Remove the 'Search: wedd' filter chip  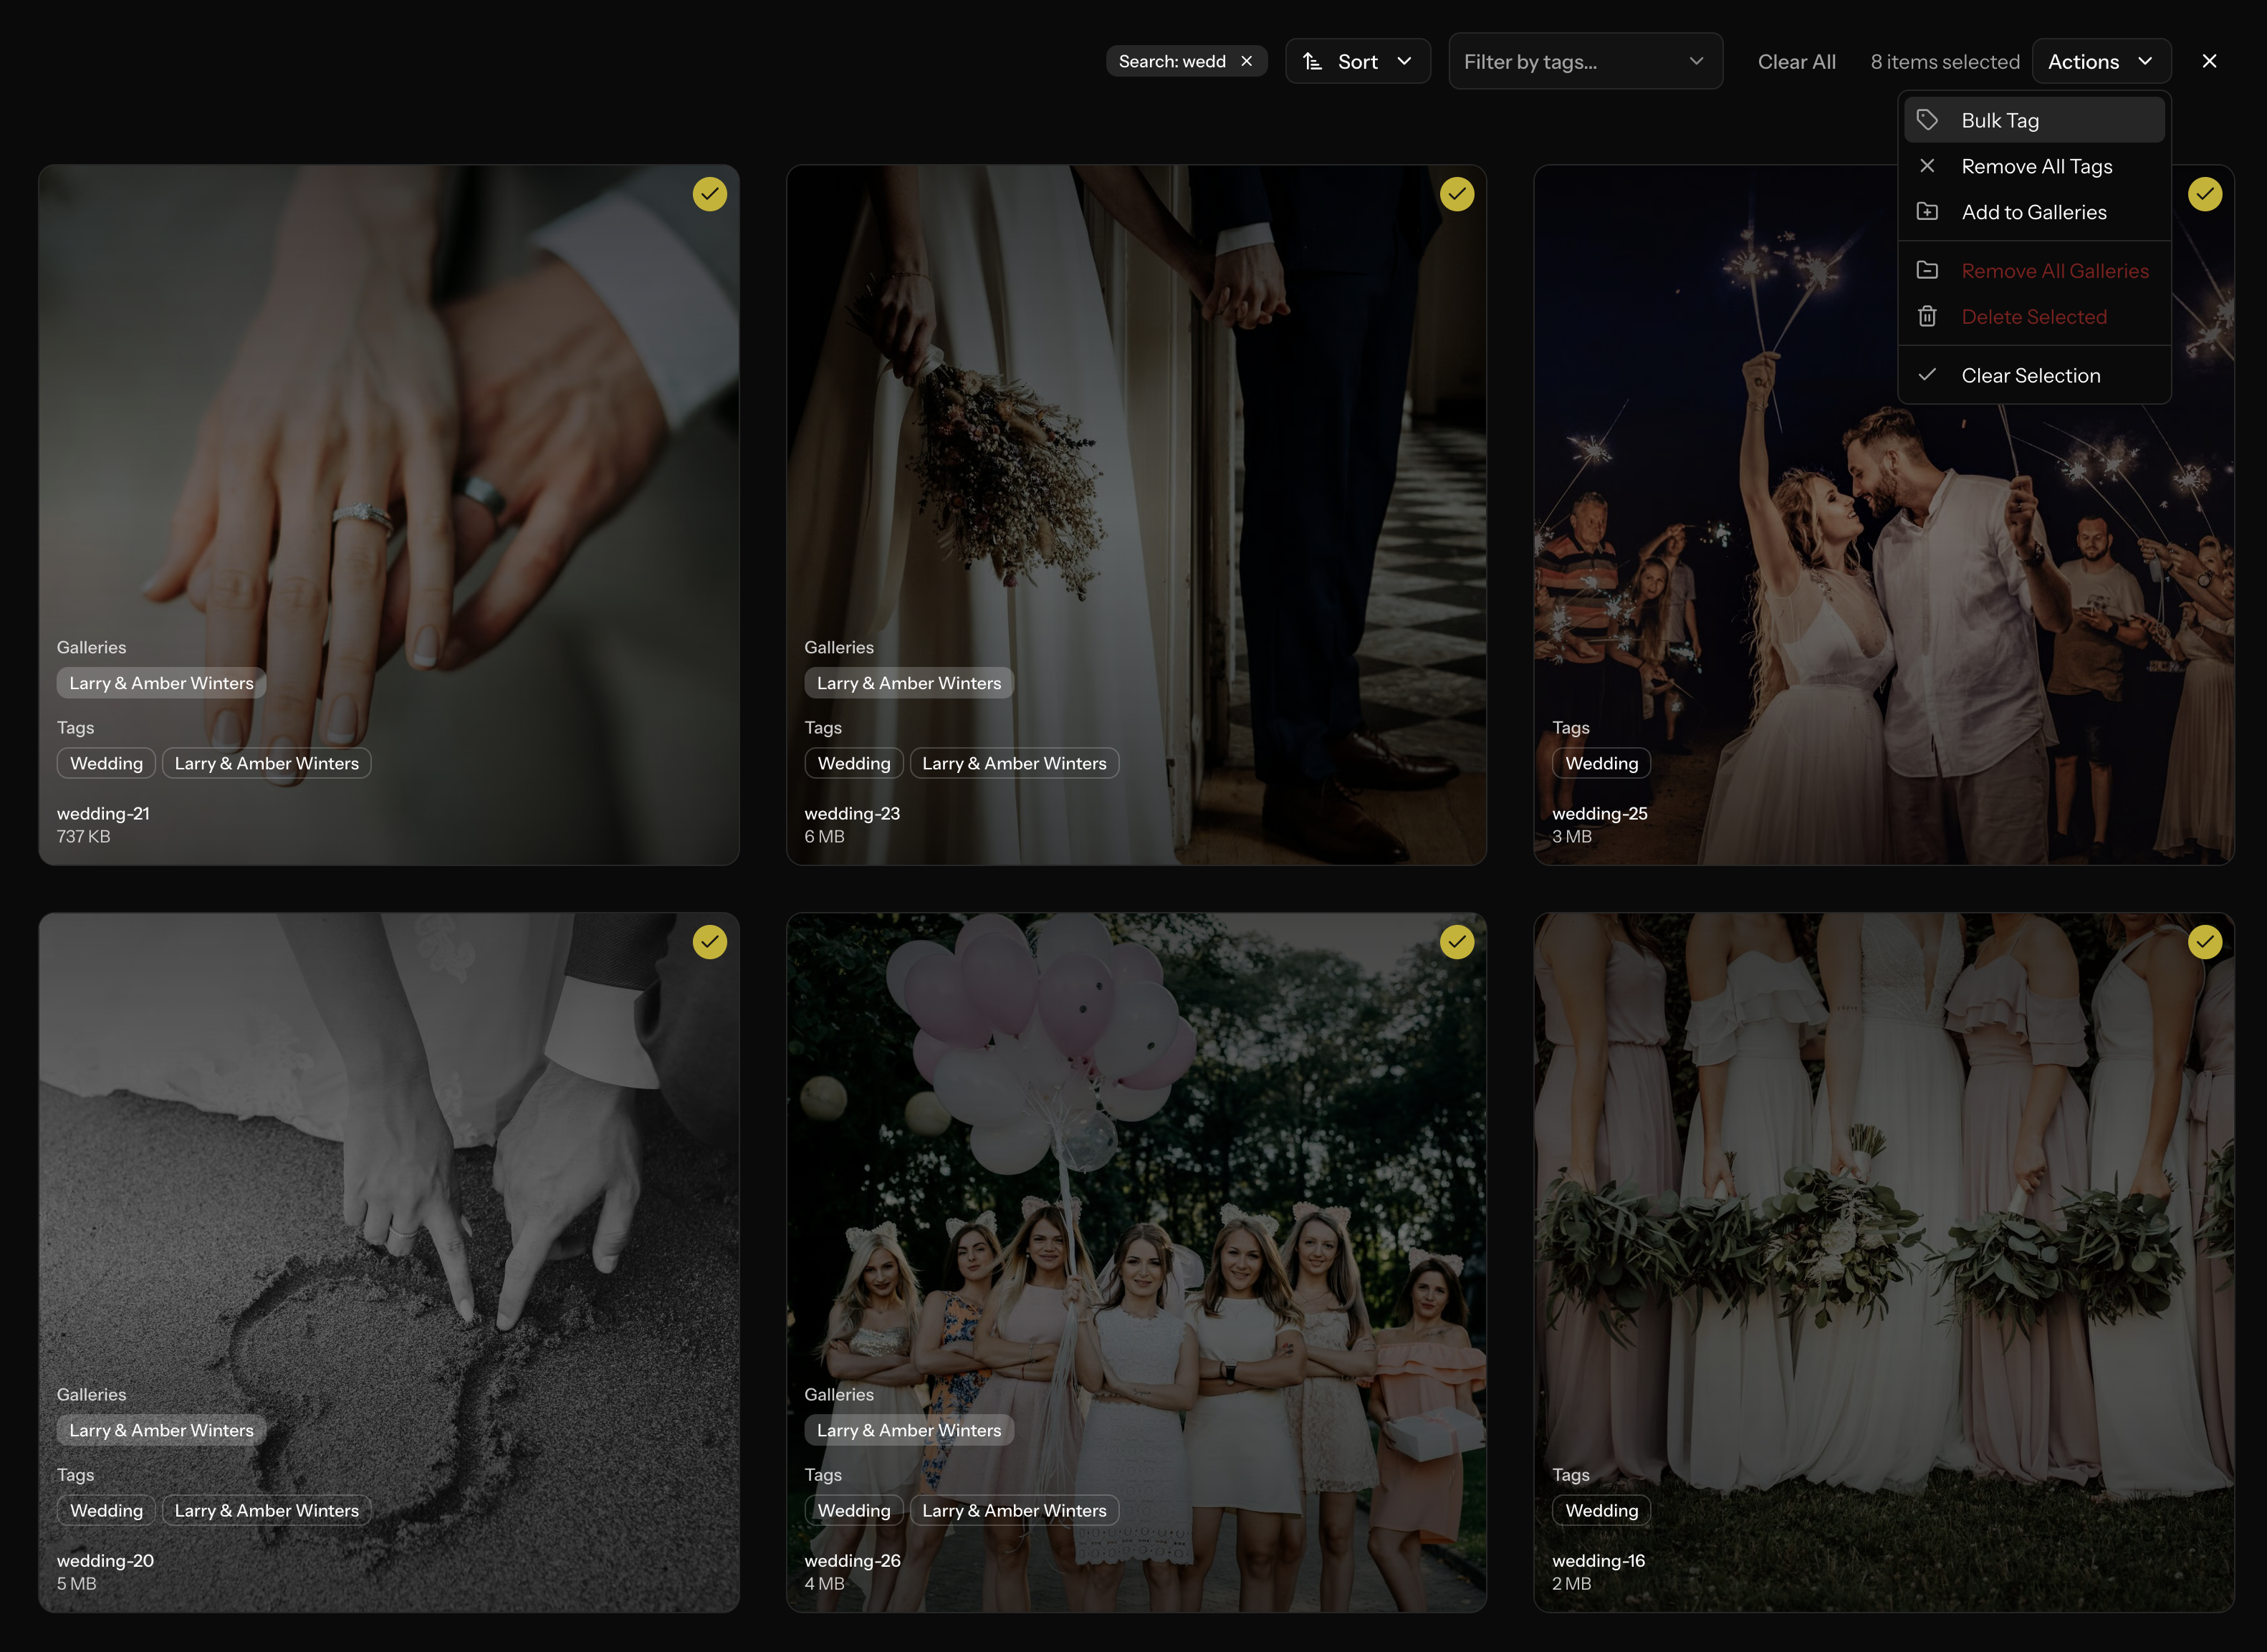tap(1247, 62)
